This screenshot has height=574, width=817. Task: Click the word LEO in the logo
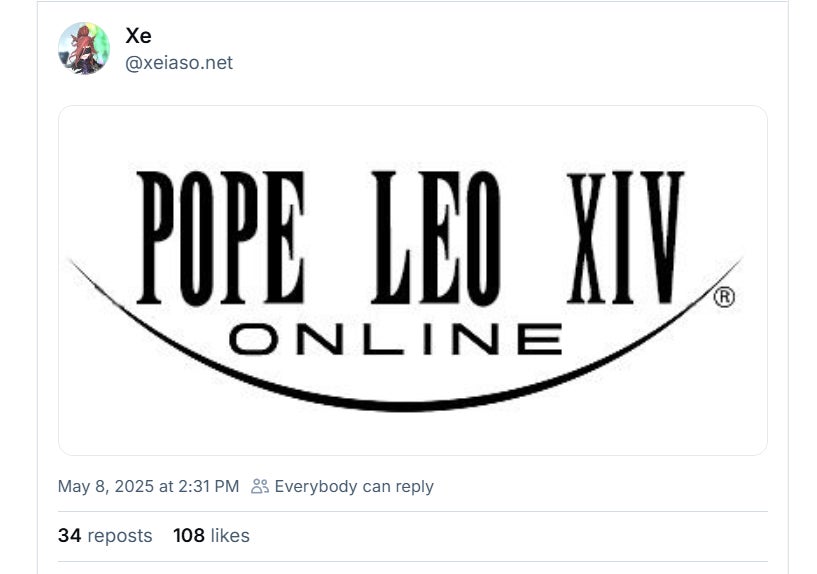pyautogui.click(x=435, y=238)
